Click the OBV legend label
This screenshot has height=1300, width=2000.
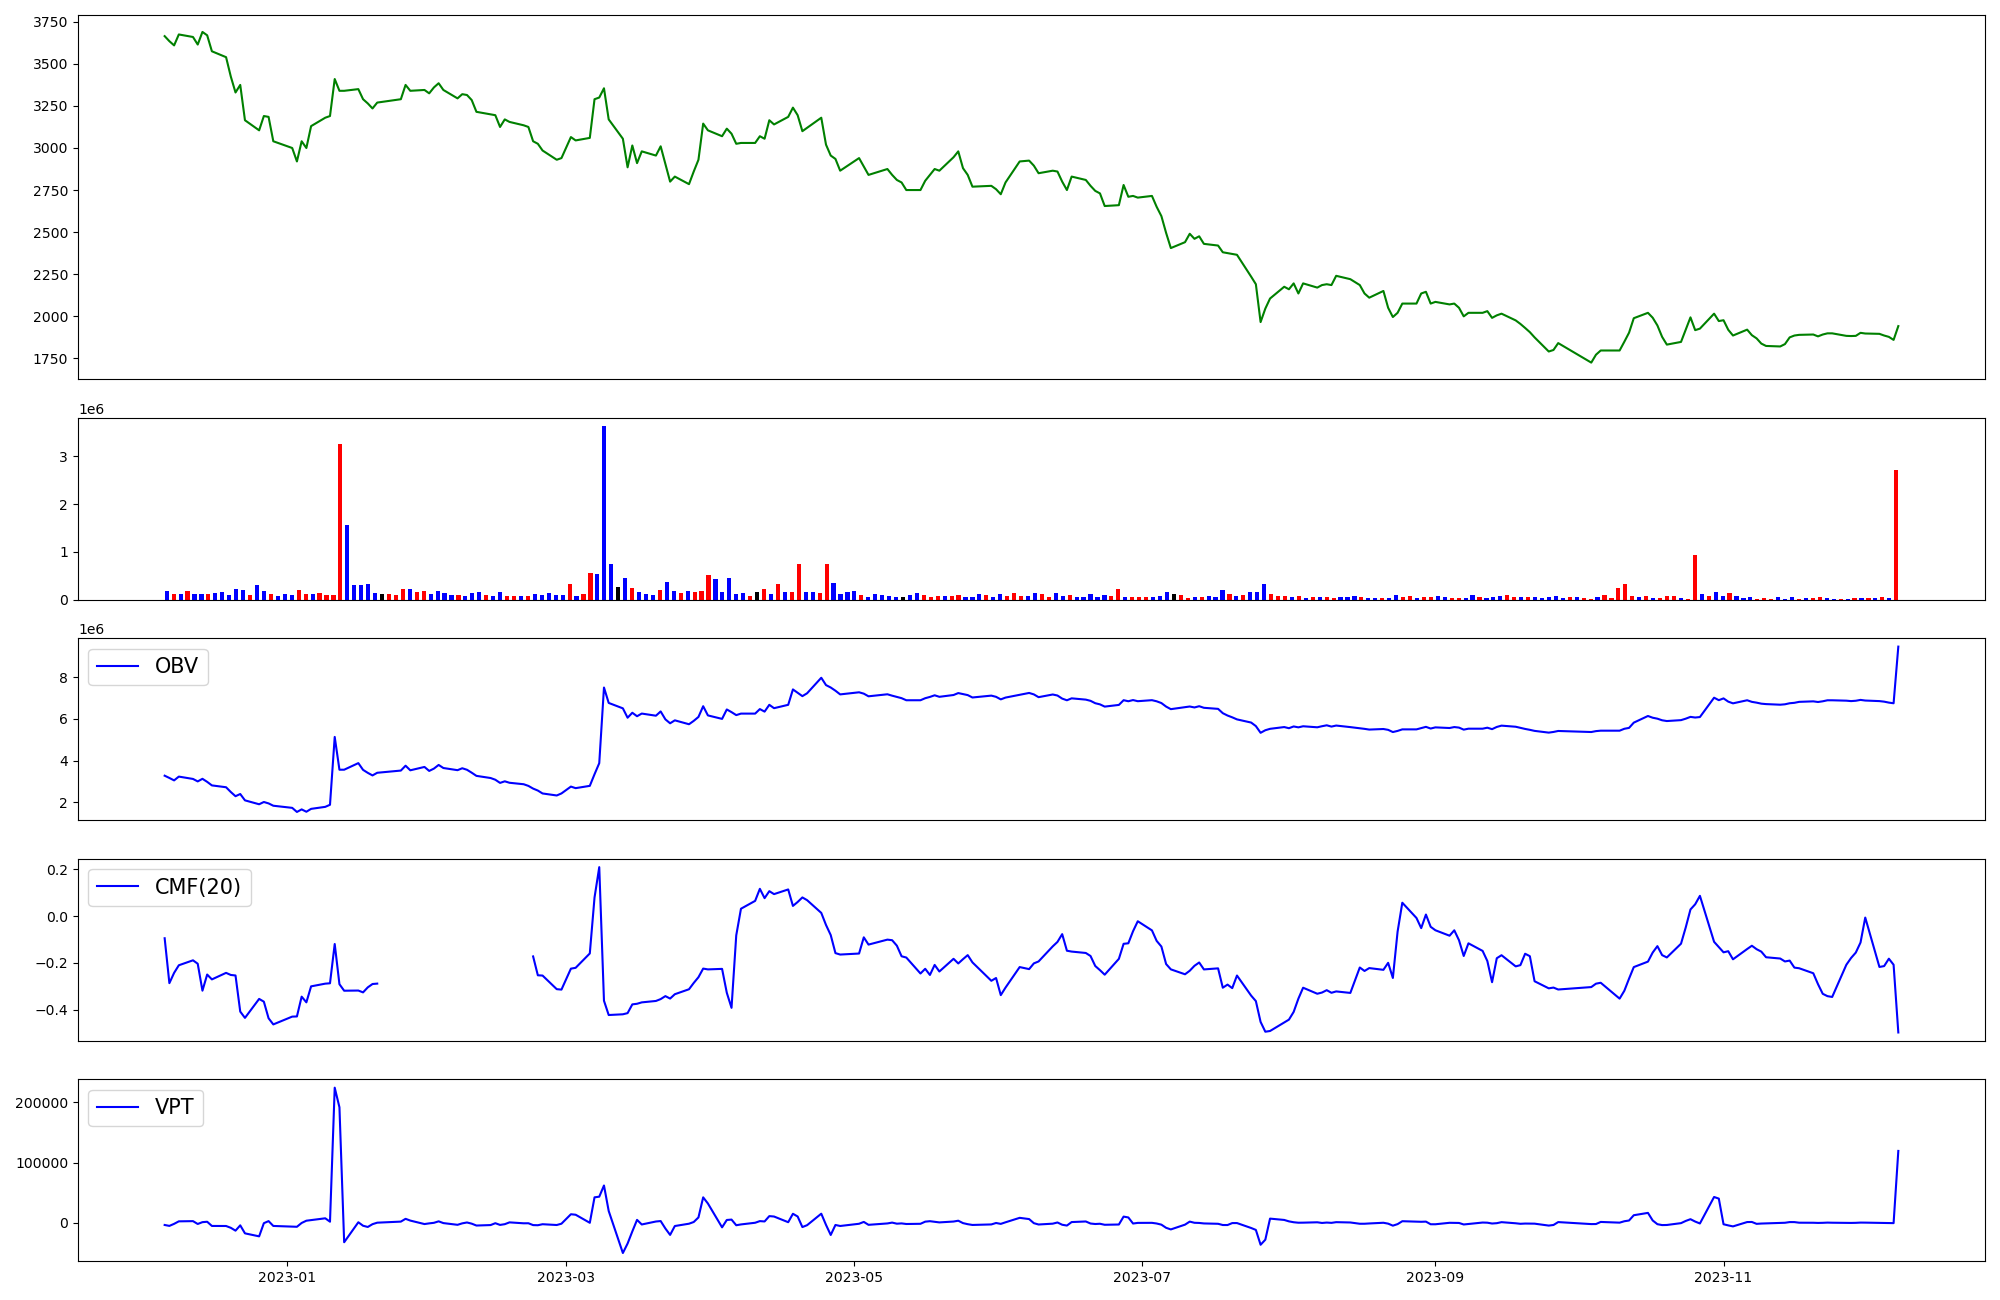176,666
